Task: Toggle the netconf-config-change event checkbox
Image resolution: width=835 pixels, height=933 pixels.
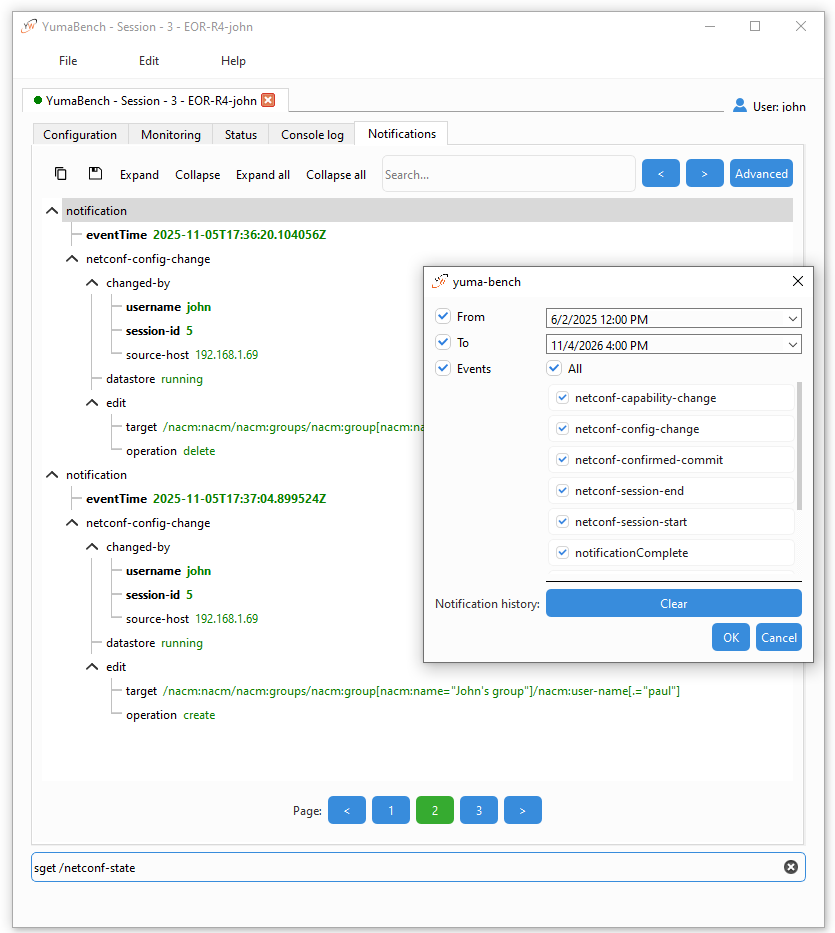Action: coord(563,429)
